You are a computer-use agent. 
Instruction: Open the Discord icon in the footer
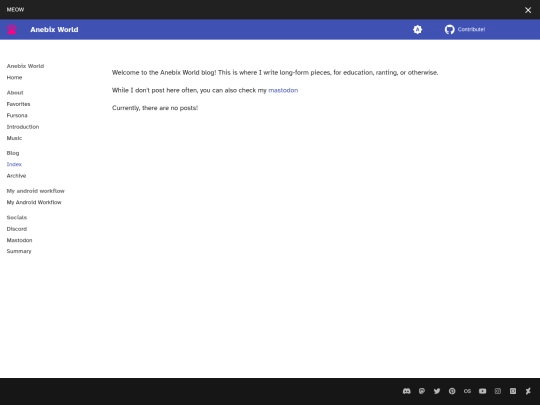click(x=407, y=391)
